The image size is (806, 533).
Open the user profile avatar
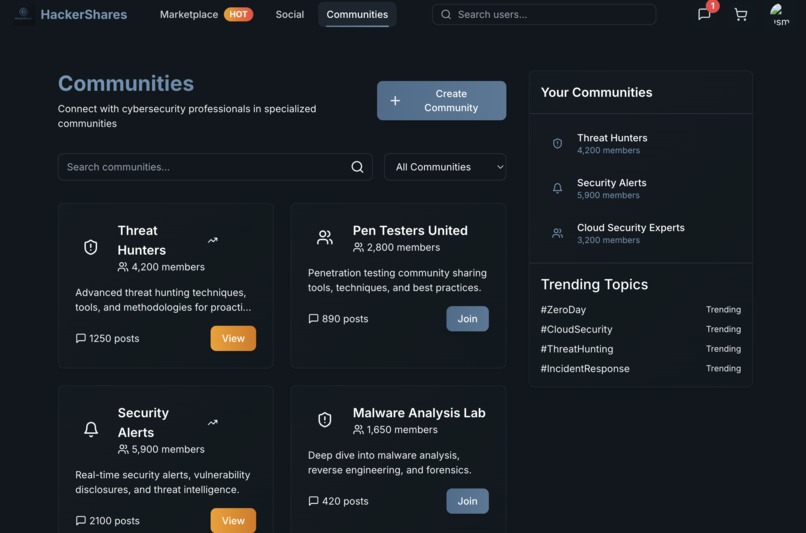(x=780, y=14)
